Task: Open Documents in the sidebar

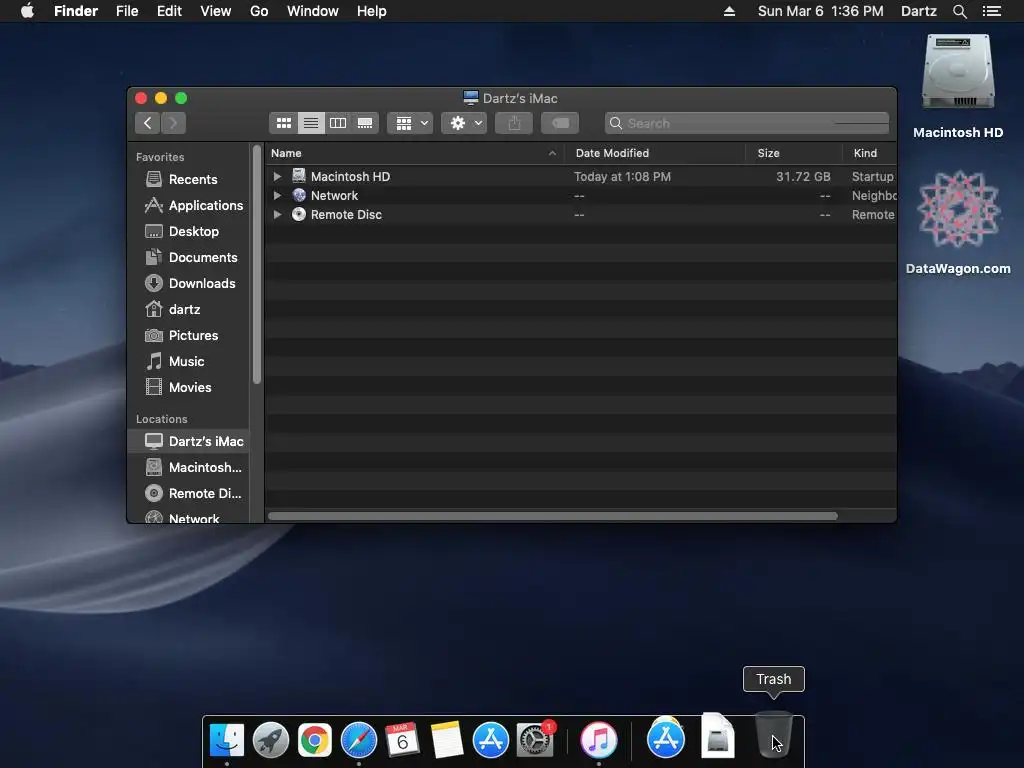Action: tap(189, 257)
